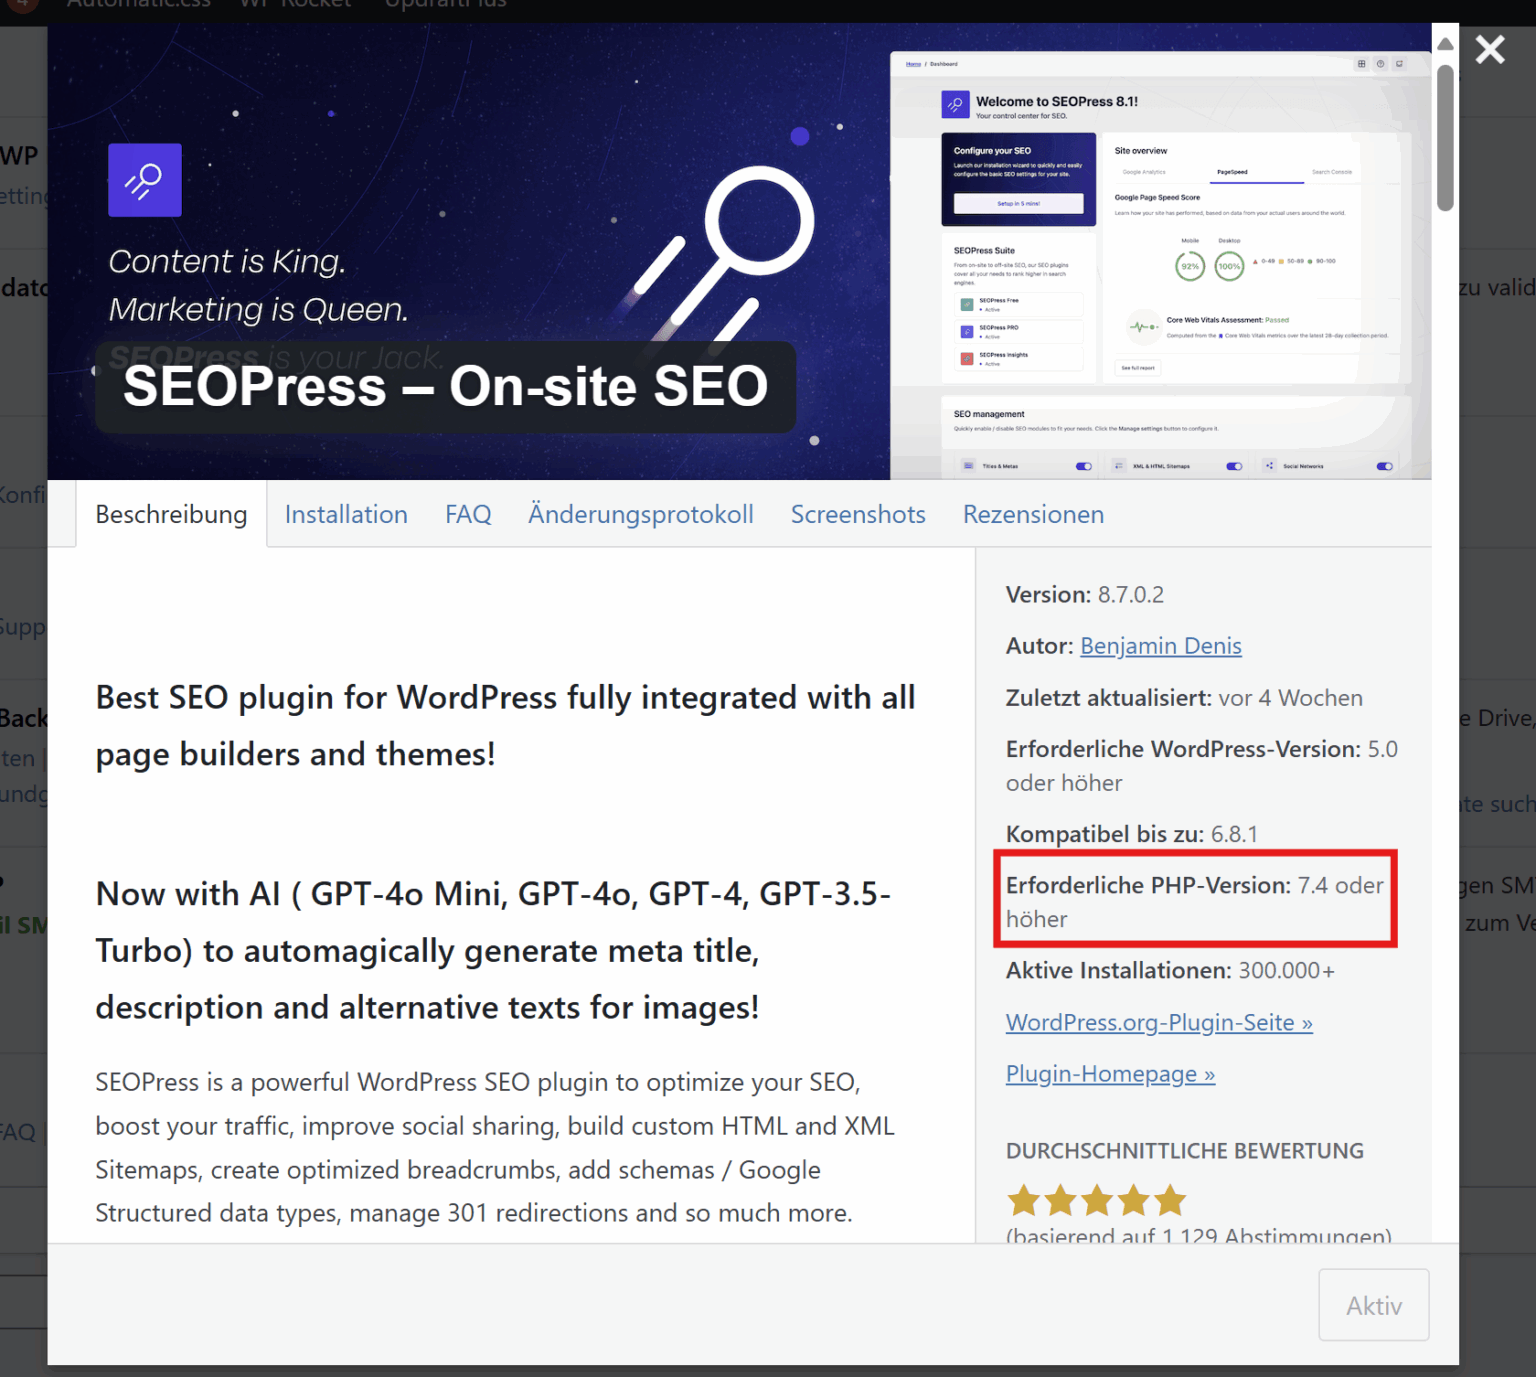The height and width of the screenshot is (1377, 1536).
Task: Open the grid icon in the dashboard header
Action: (x=1361, y=64)
